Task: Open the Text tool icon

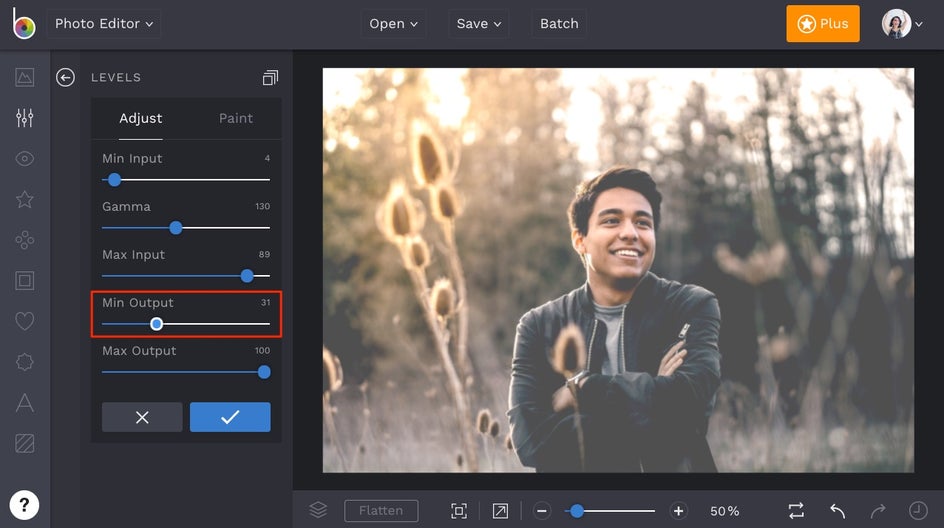Action: (x=25, y=403)
